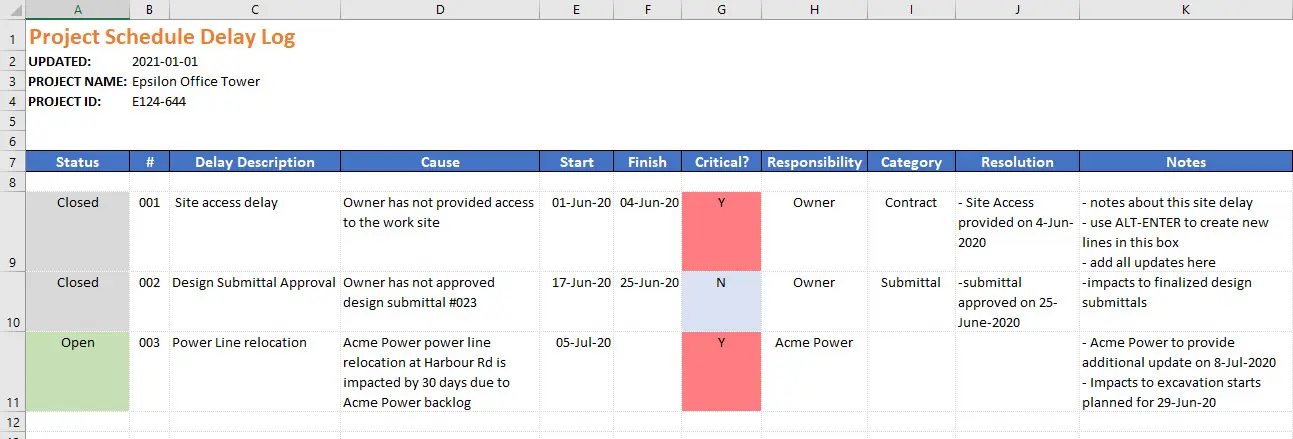Select column E header
The width and height of the screenshot is (1293, 439).
[x=577, y=9]
